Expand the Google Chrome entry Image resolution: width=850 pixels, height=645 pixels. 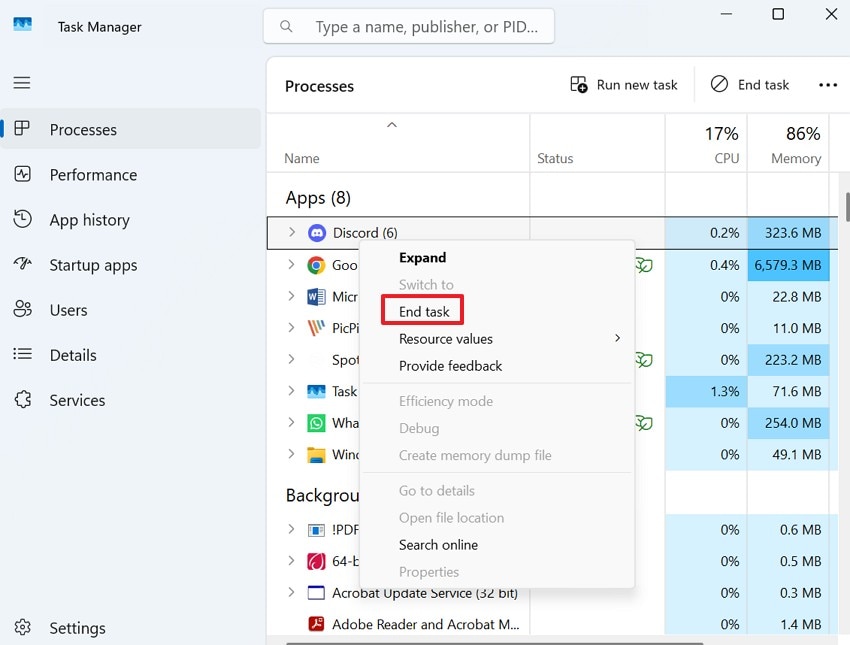[x=290, y=265]
